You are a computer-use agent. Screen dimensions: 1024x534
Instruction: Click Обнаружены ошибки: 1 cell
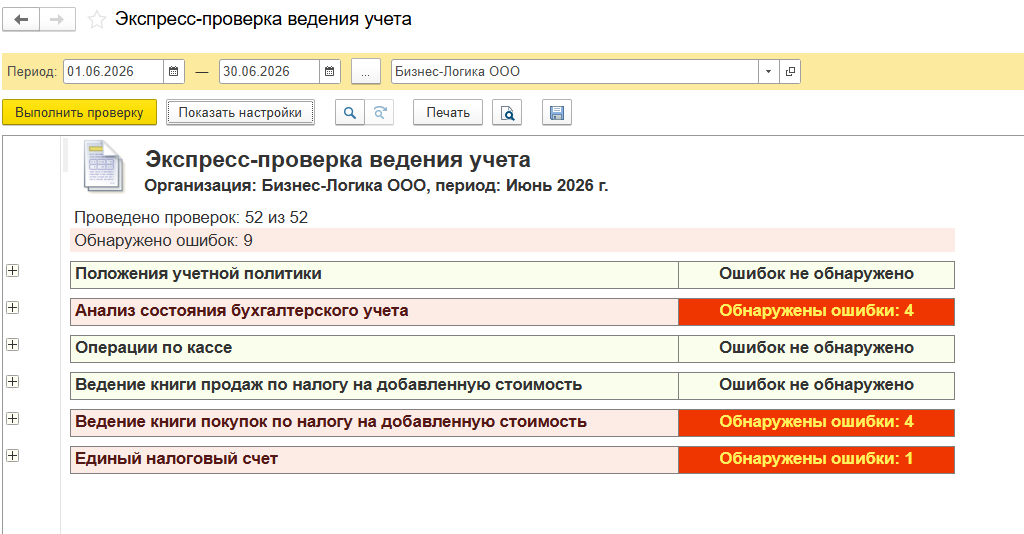[816, 460]
